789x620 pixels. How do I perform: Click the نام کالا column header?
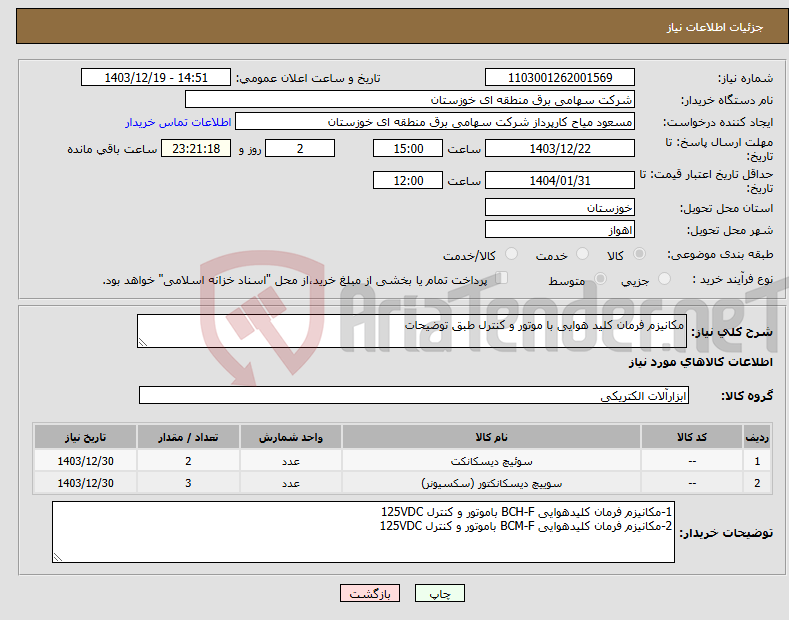491,437
